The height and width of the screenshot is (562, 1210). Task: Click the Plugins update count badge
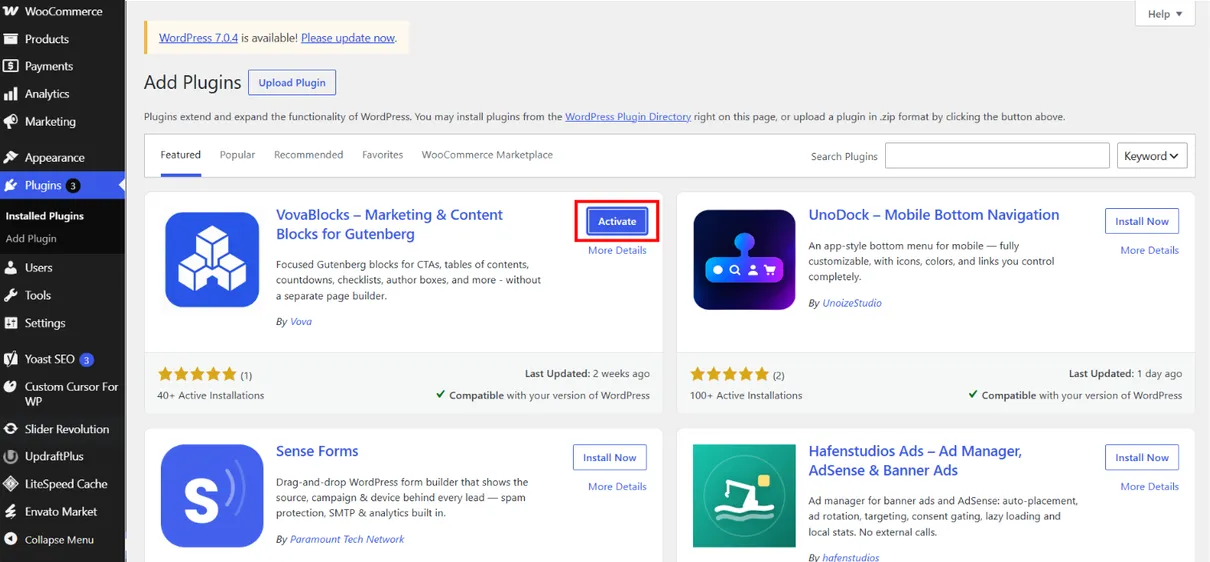click(x=73, y=186)
